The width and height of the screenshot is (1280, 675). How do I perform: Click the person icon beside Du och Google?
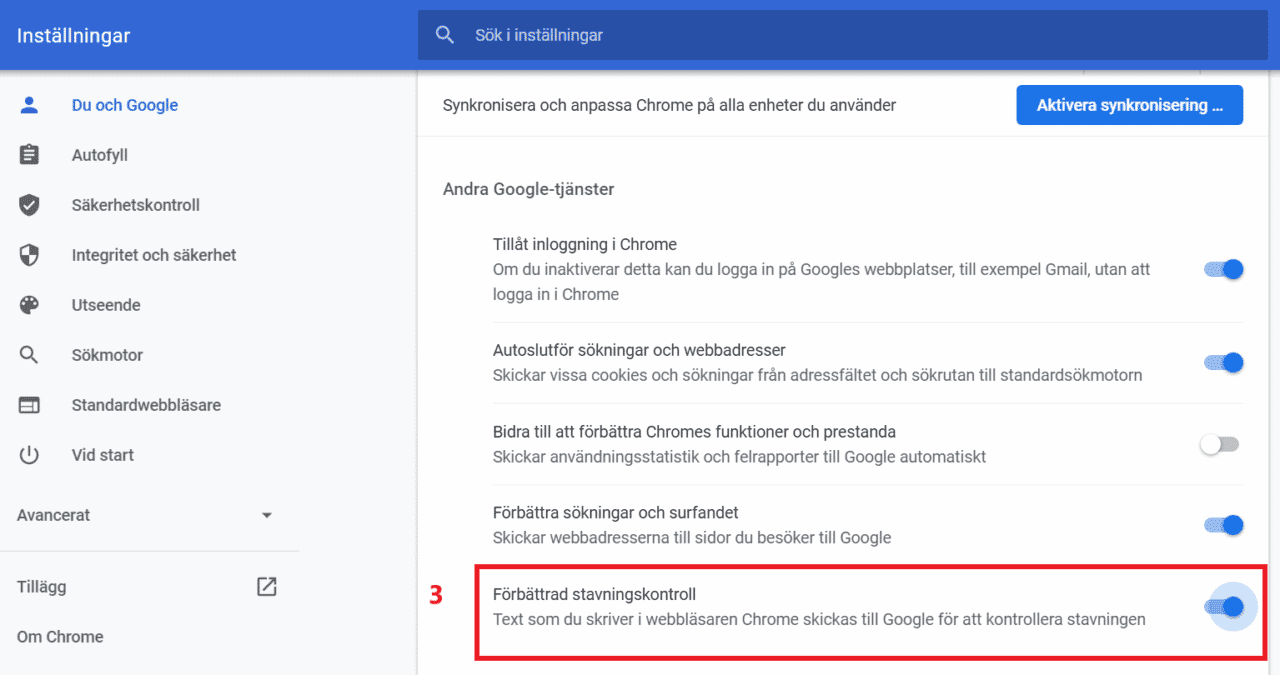[29, 105]
